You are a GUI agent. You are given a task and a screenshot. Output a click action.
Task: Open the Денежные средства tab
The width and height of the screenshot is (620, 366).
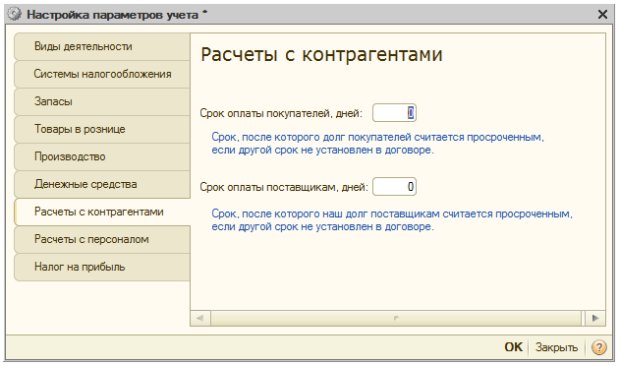[102, 185]
